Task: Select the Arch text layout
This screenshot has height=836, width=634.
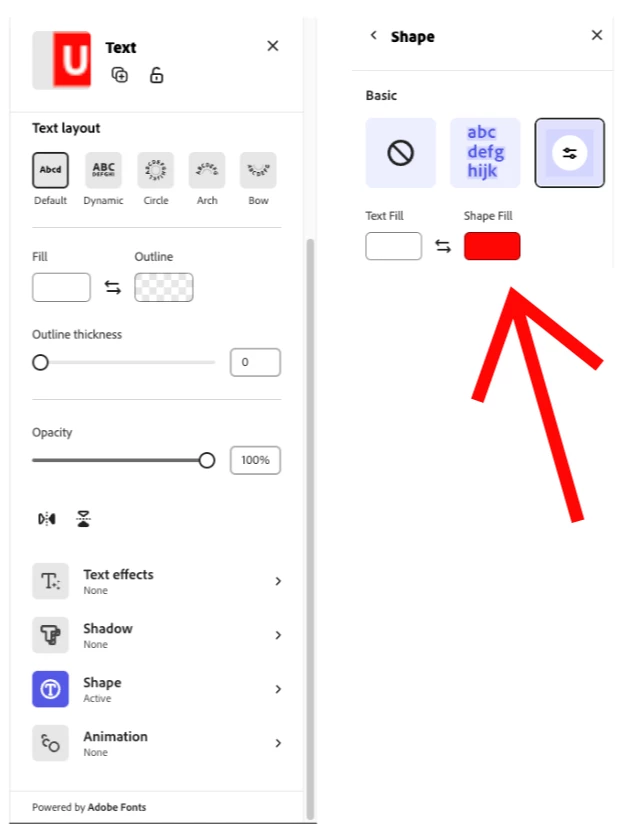Action: click(x=207, y=170)
